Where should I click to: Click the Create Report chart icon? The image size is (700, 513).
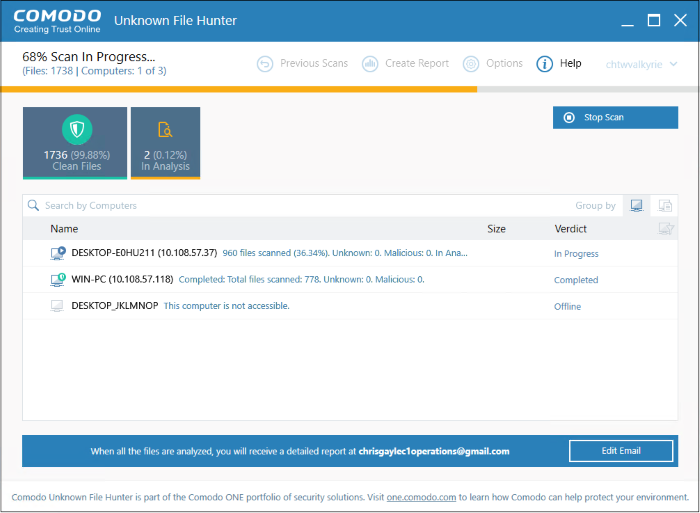370,64
